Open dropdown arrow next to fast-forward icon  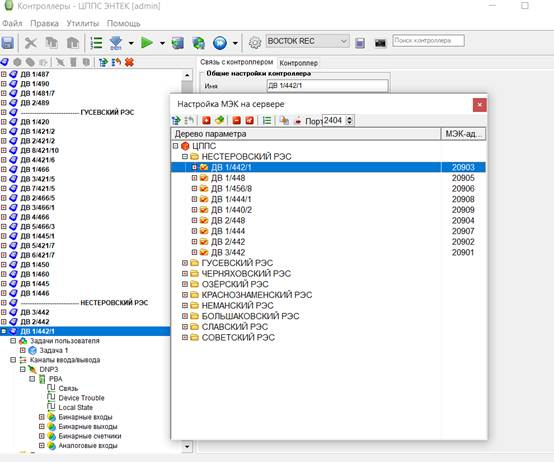(235, 43)
